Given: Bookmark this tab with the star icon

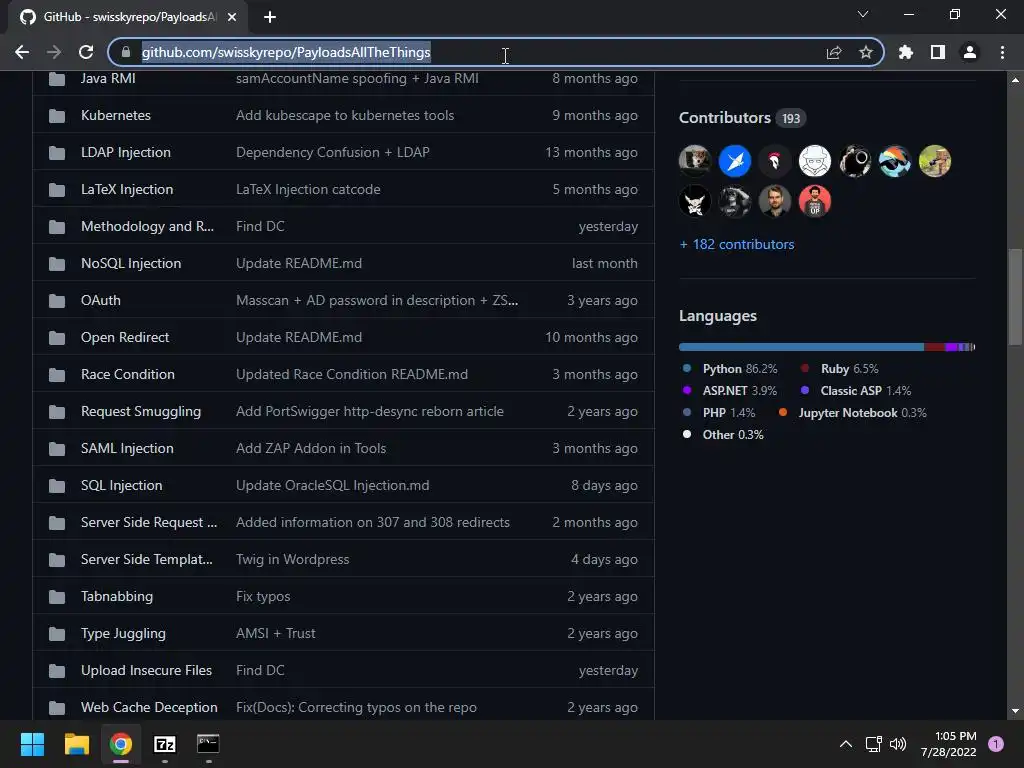Looking at the screenshot, I should pos(866,52).
